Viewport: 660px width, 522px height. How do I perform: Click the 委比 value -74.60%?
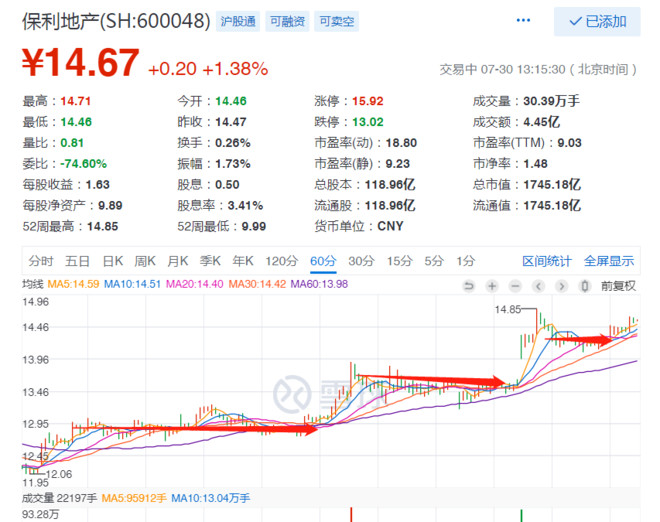83,164
